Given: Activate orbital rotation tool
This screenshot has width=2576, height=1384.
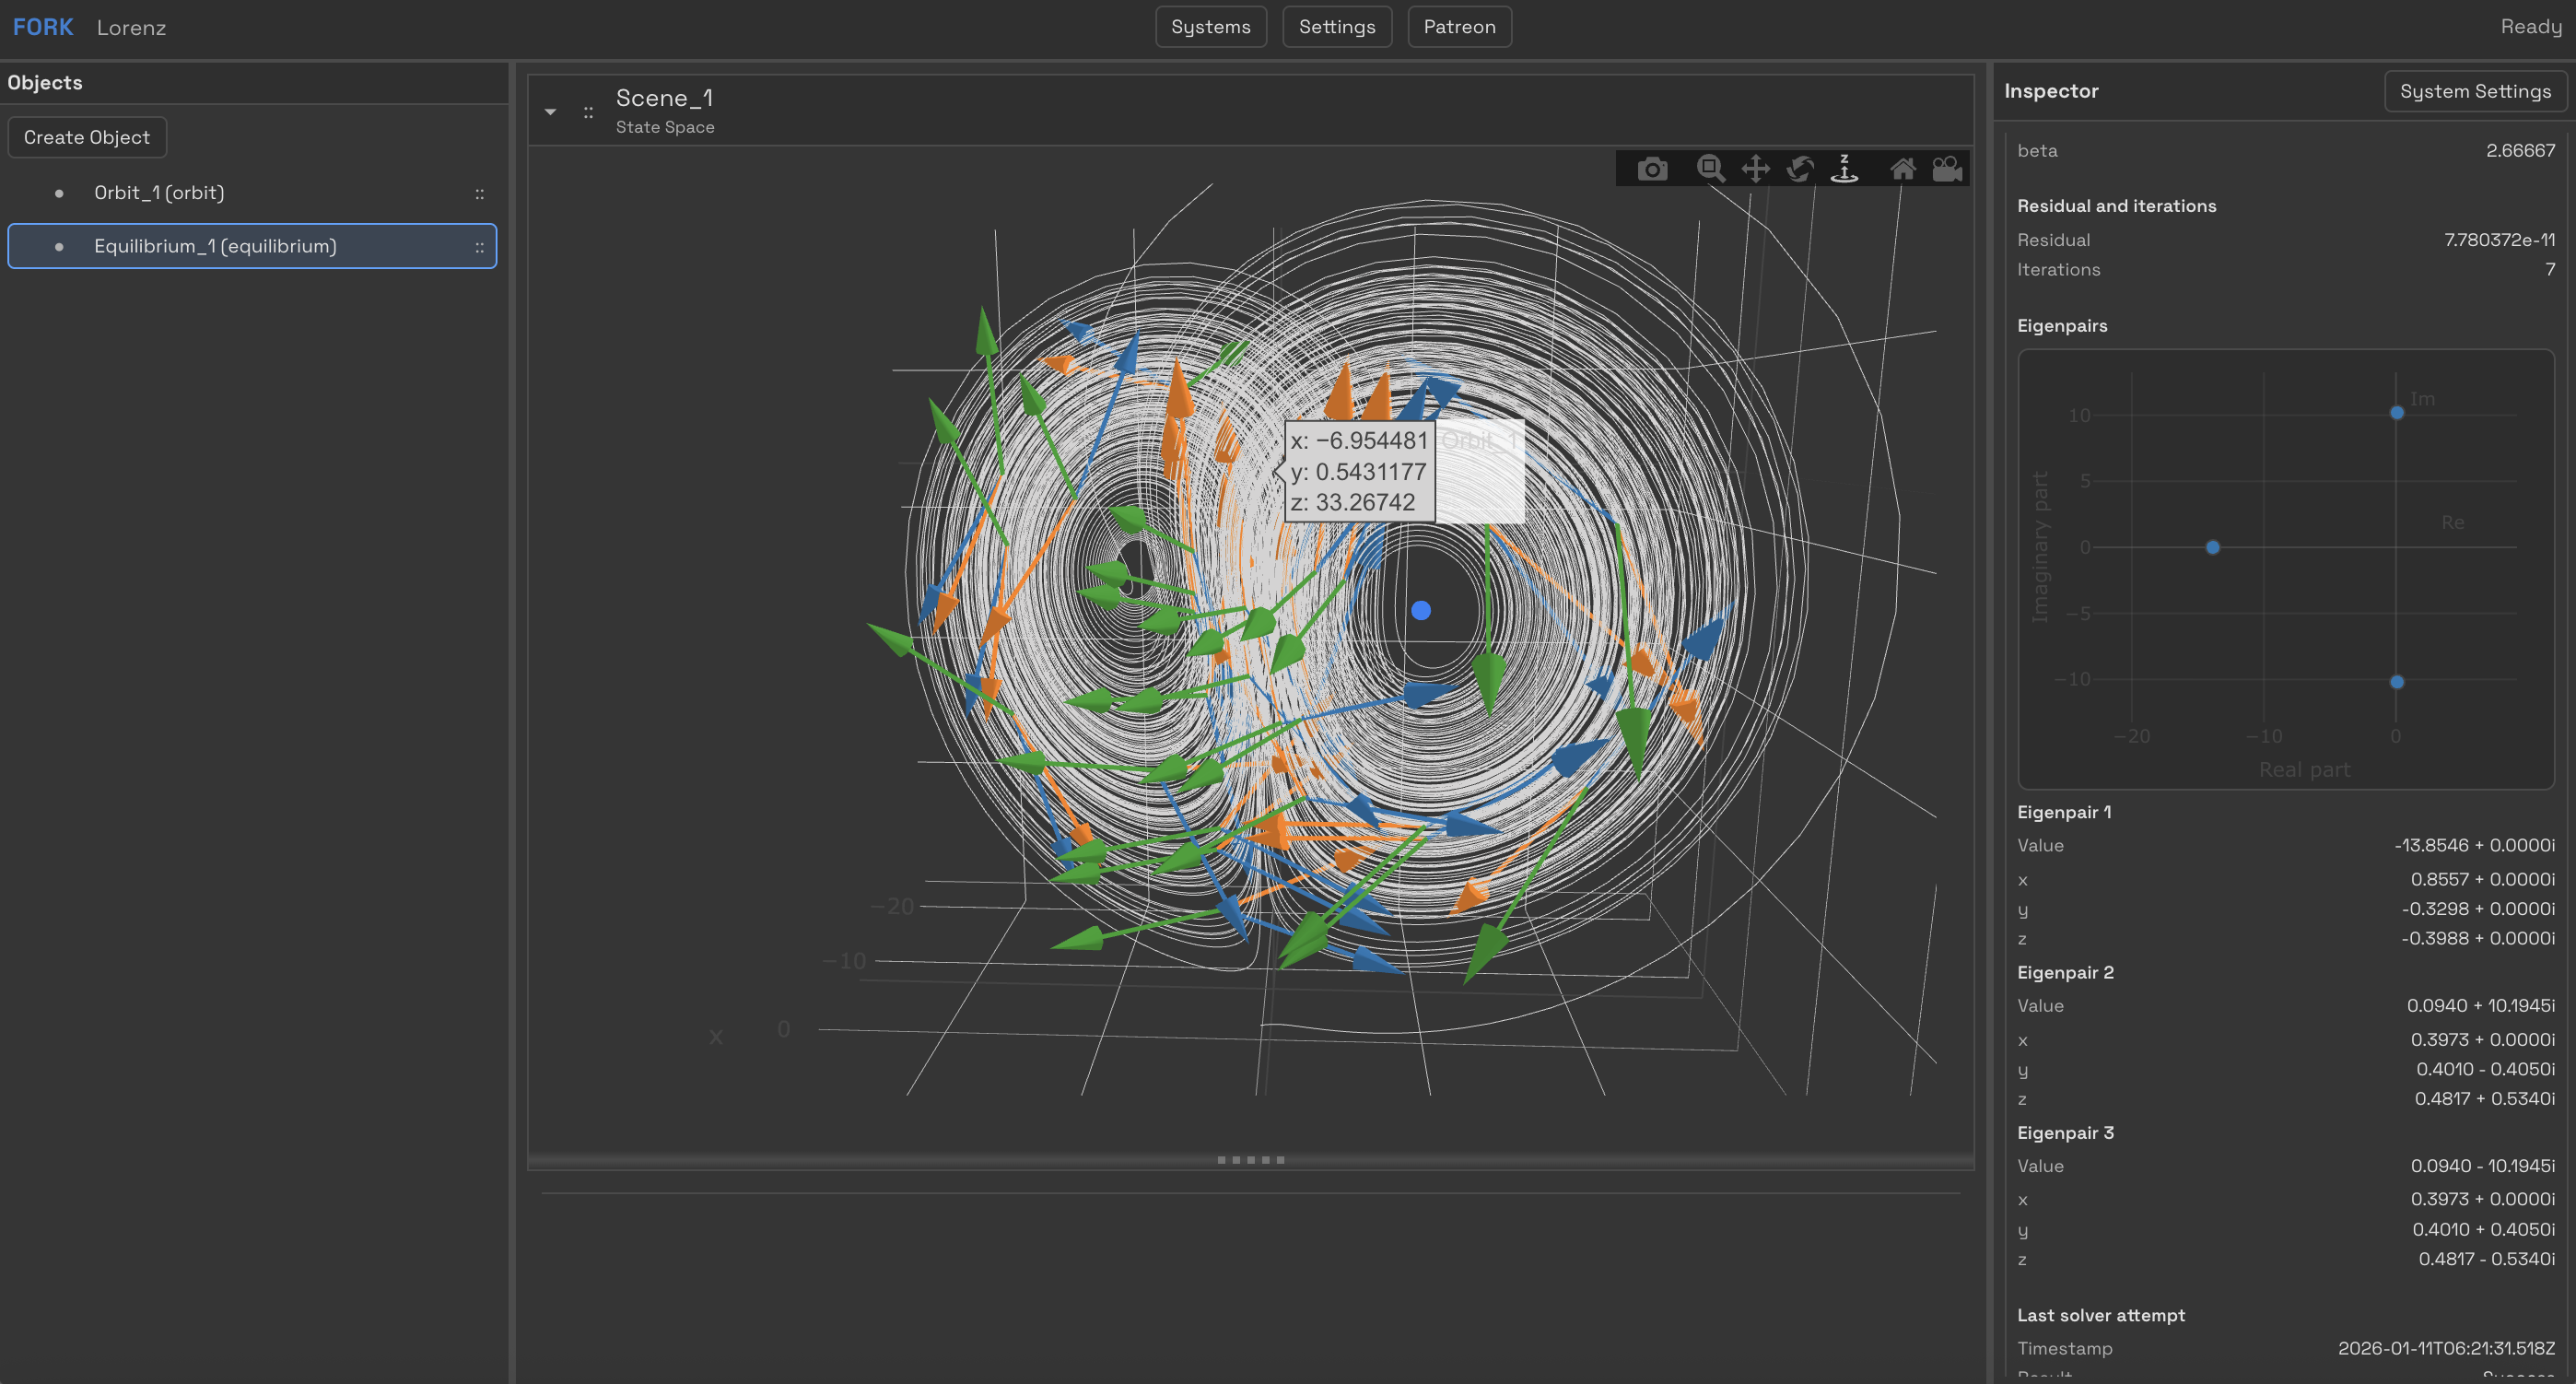Looking at the screenshot, I should pos(1800,169).
